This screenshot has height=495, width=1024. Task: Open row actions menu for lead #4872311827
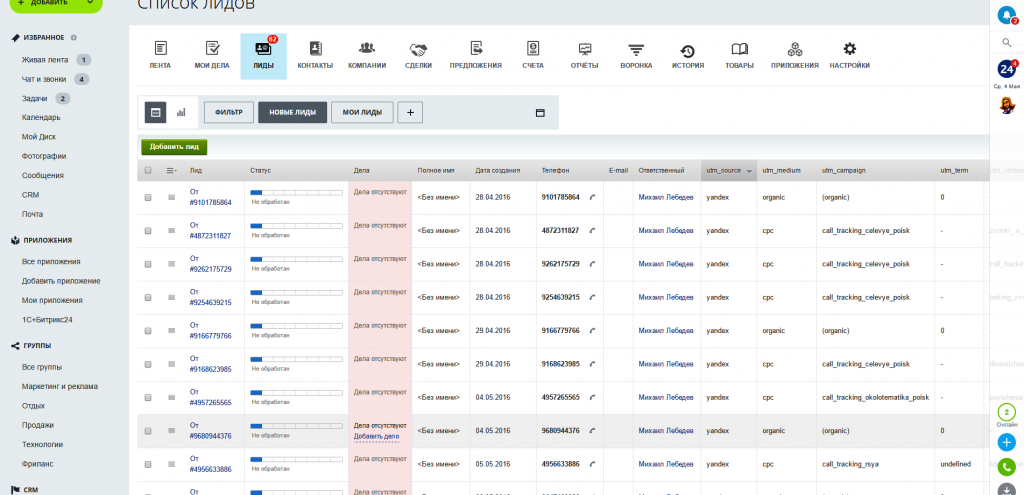coord(172,231)
